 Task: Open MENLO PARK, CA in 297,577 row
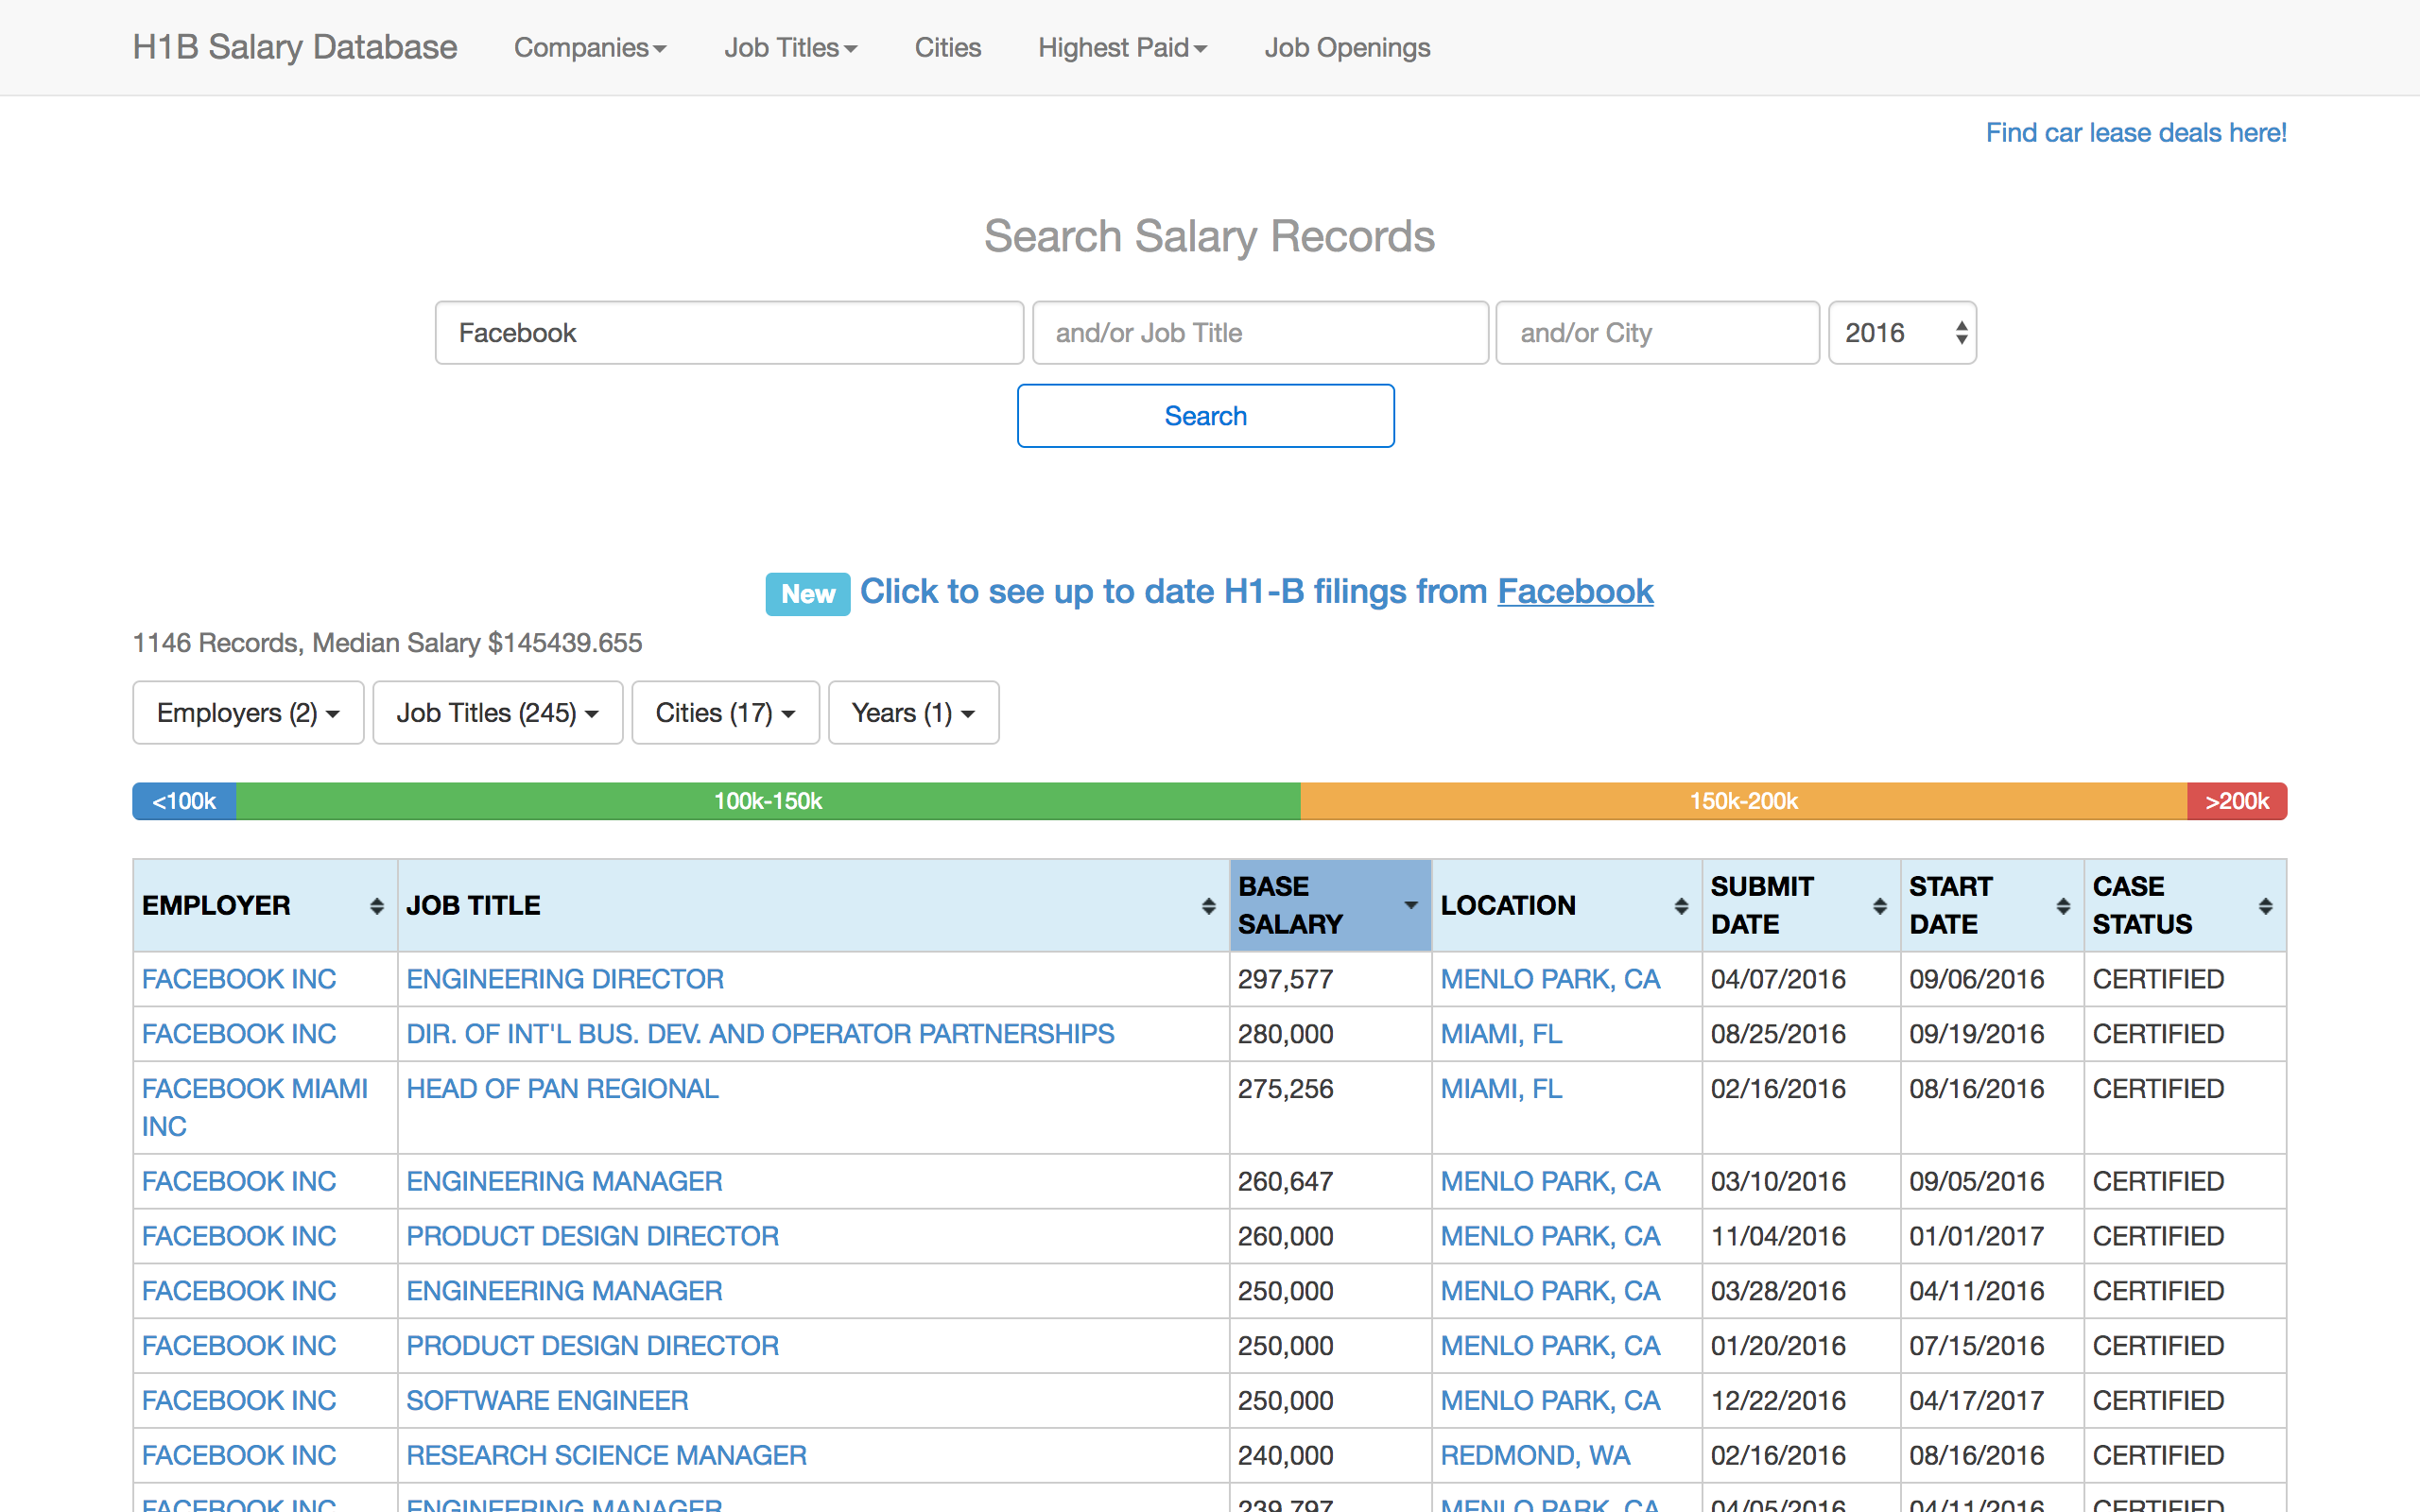[1550, 979]
